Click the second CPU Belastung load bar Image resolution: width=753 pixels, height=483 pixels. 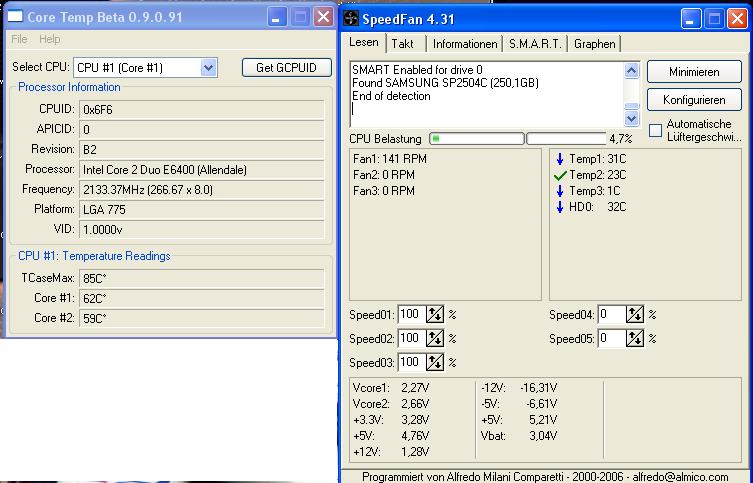click(567, 139)
